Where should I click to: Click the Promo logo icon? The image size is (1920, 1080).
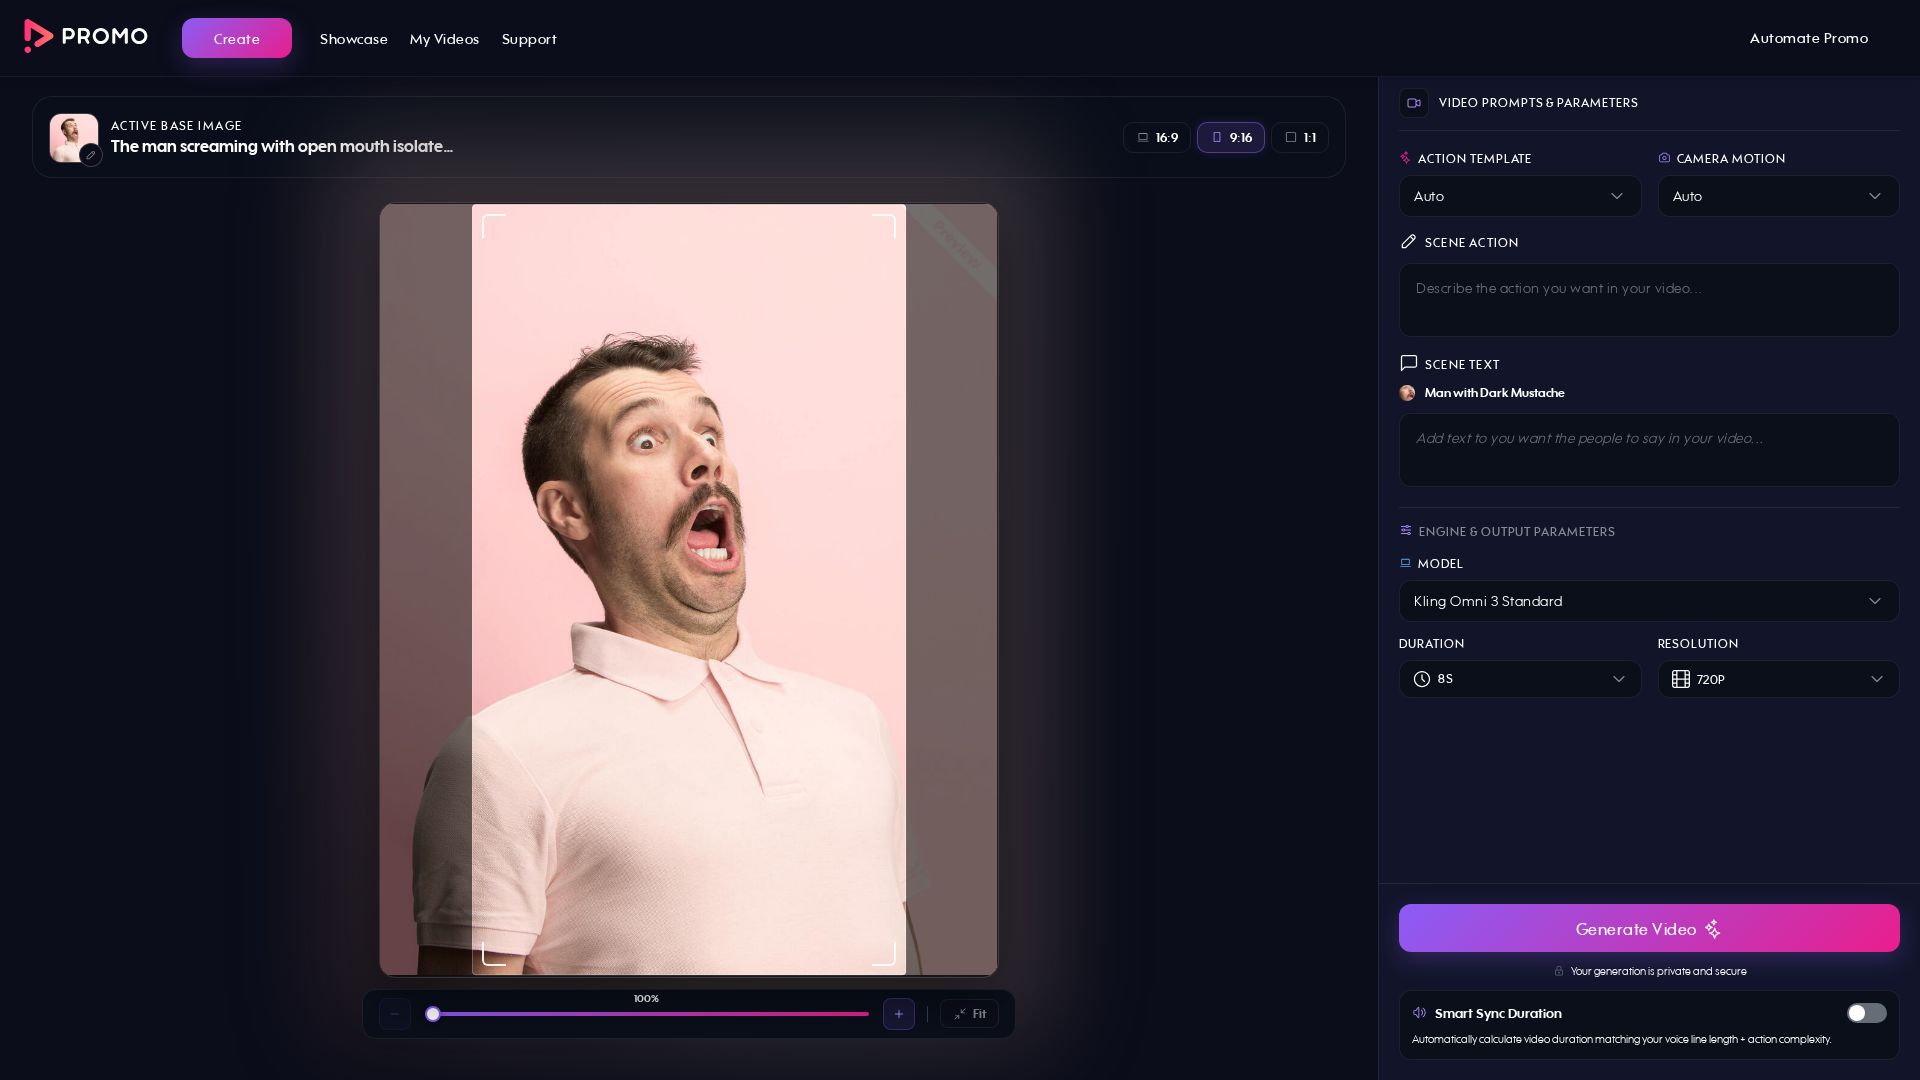[38, 36]
